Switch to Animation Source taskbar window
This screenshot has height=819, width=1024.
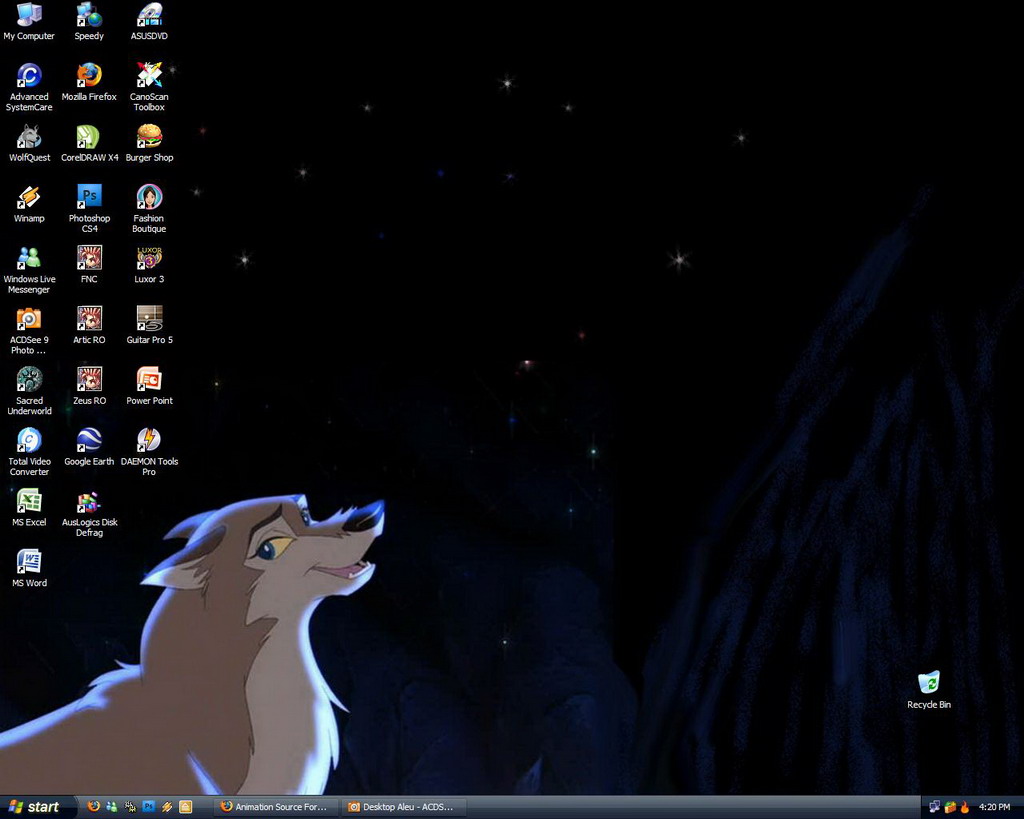pos(276,807)
